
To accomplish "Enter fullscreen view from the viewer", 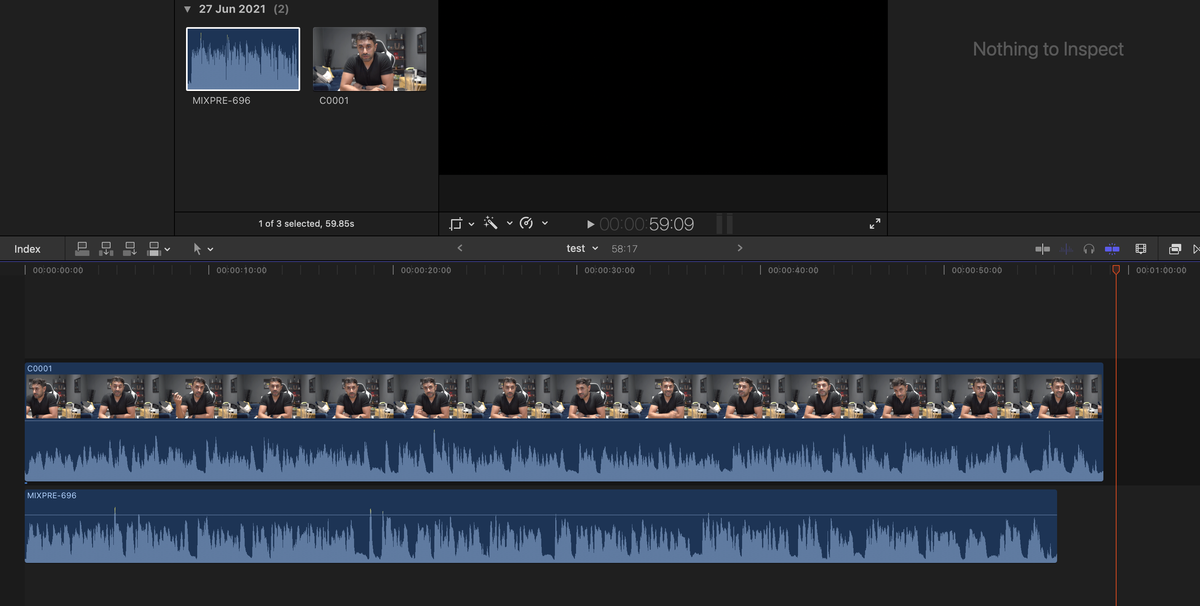I will (x=875, y=223).
